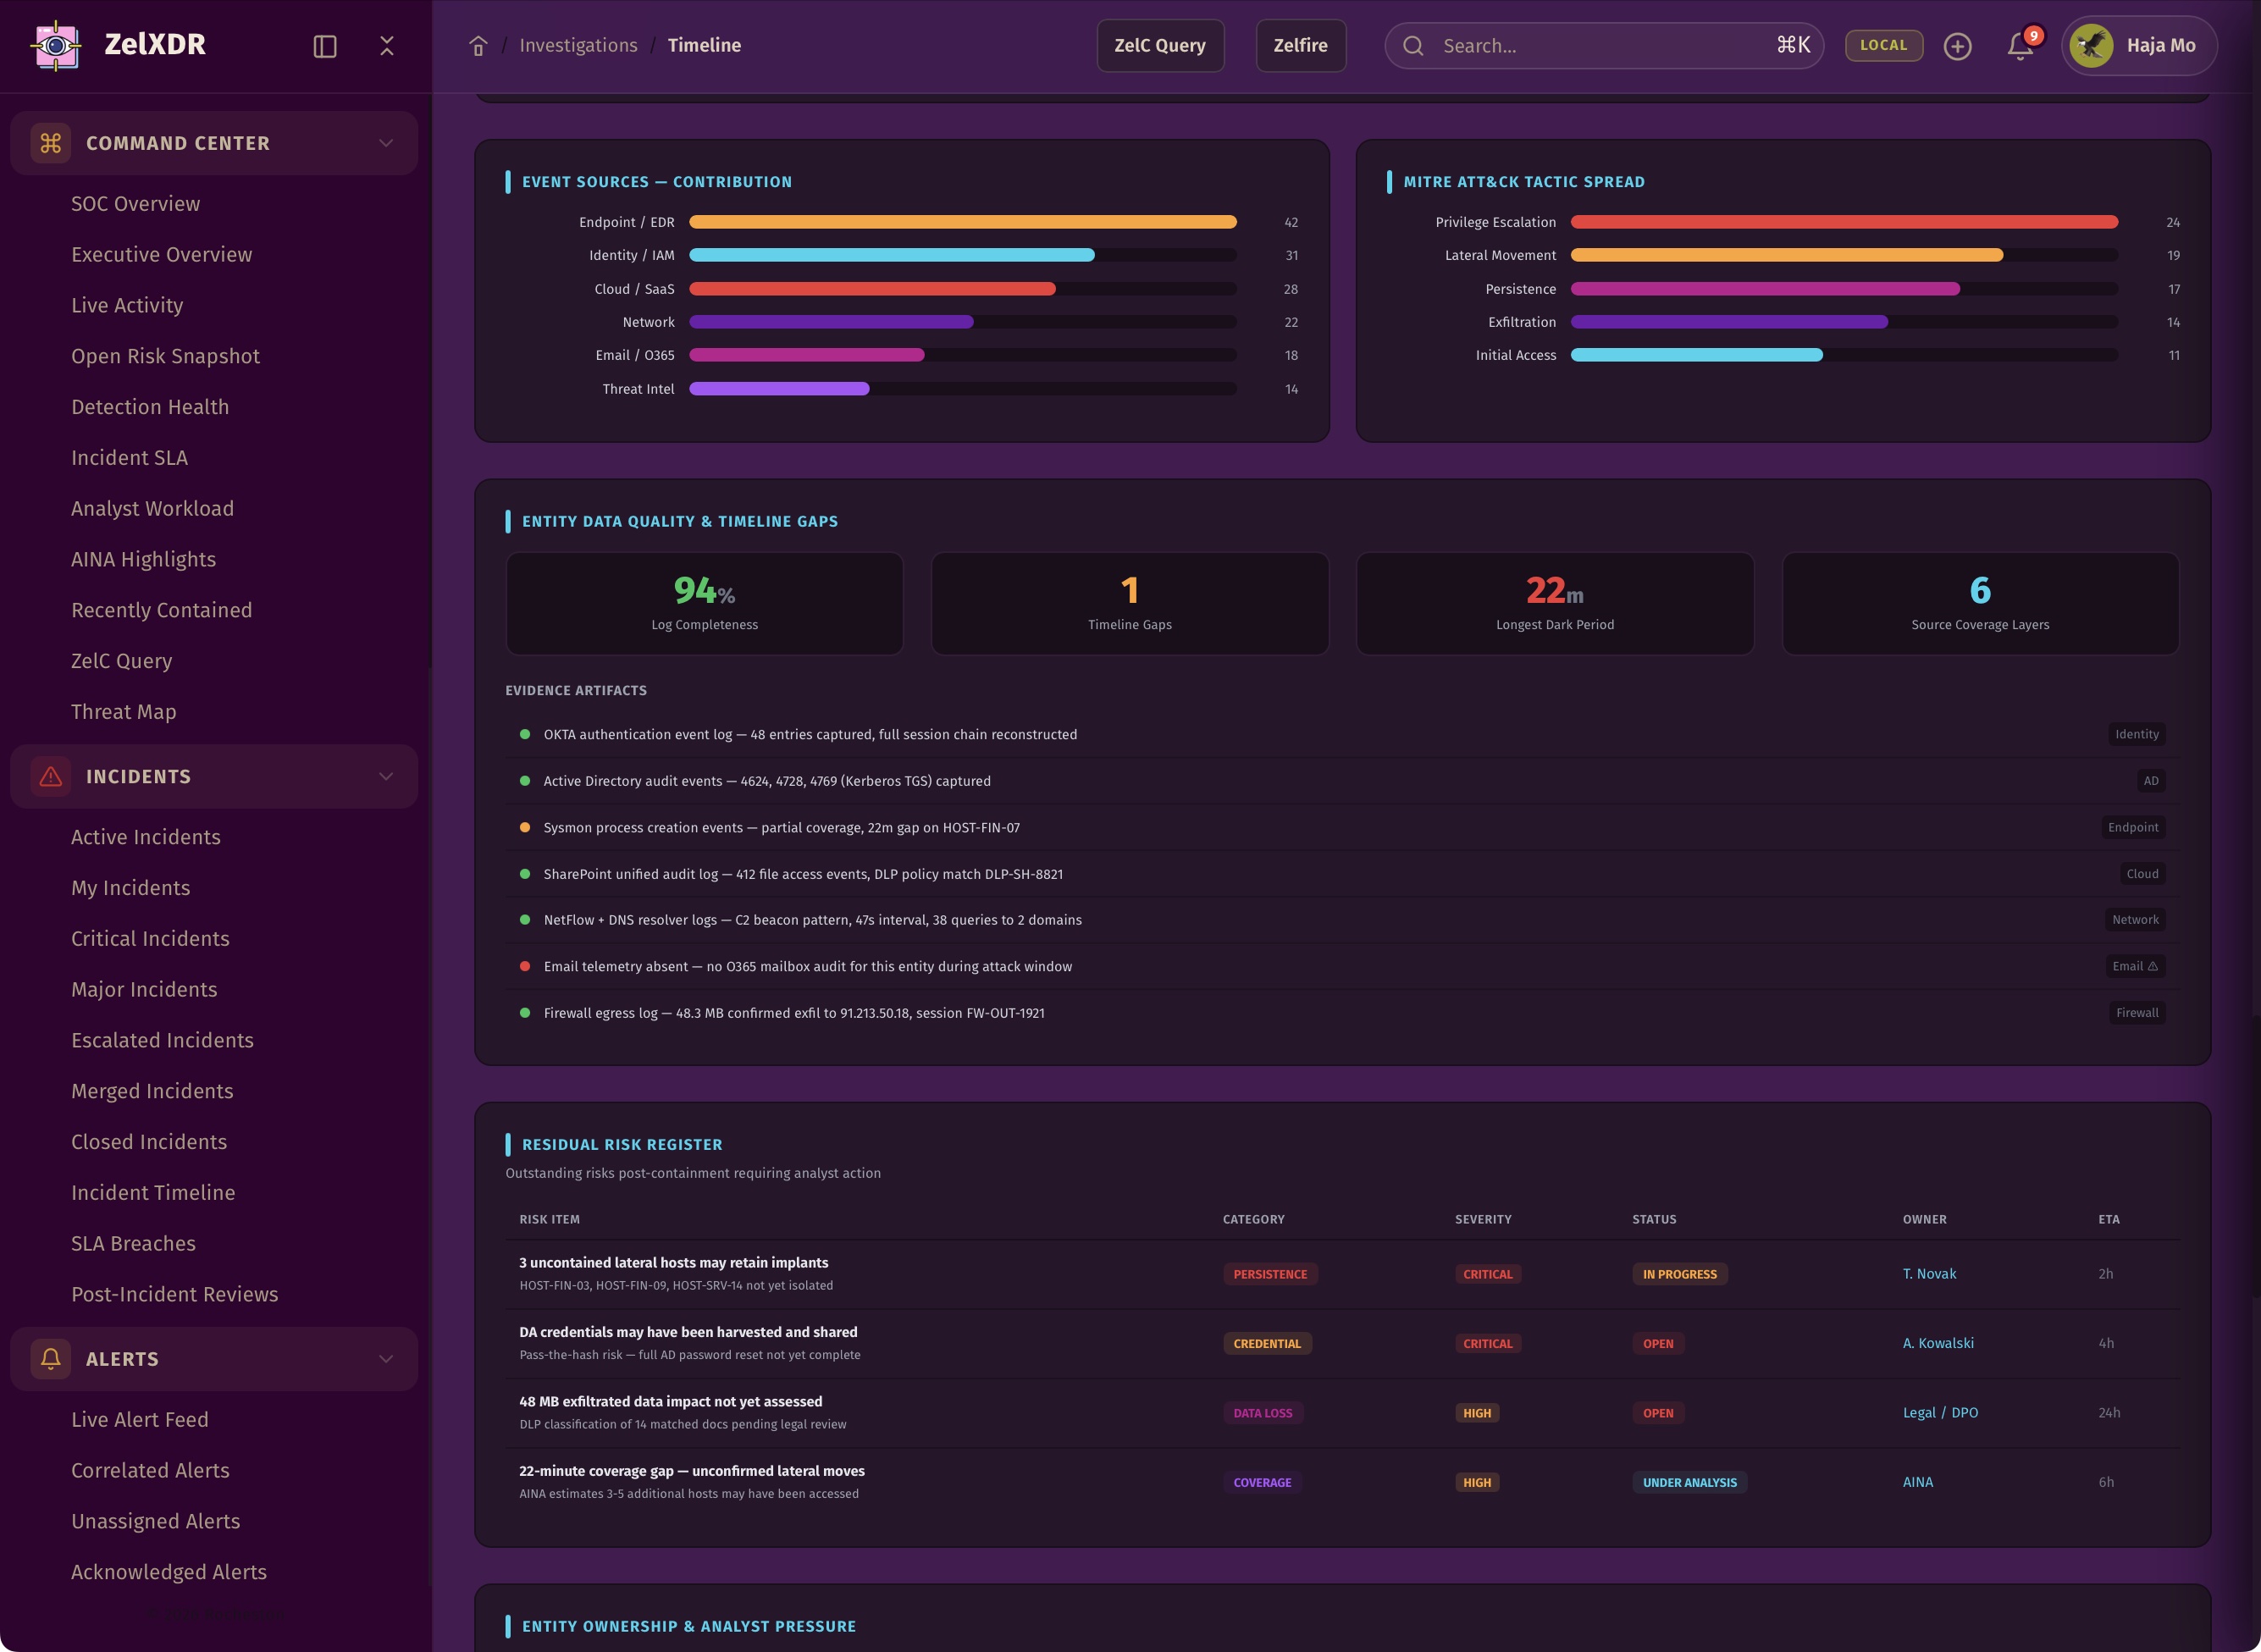The width and height of the screenshot is (2261, 1652).
Task: Toggle the LOCAL environment badge
Action: 1883,45
